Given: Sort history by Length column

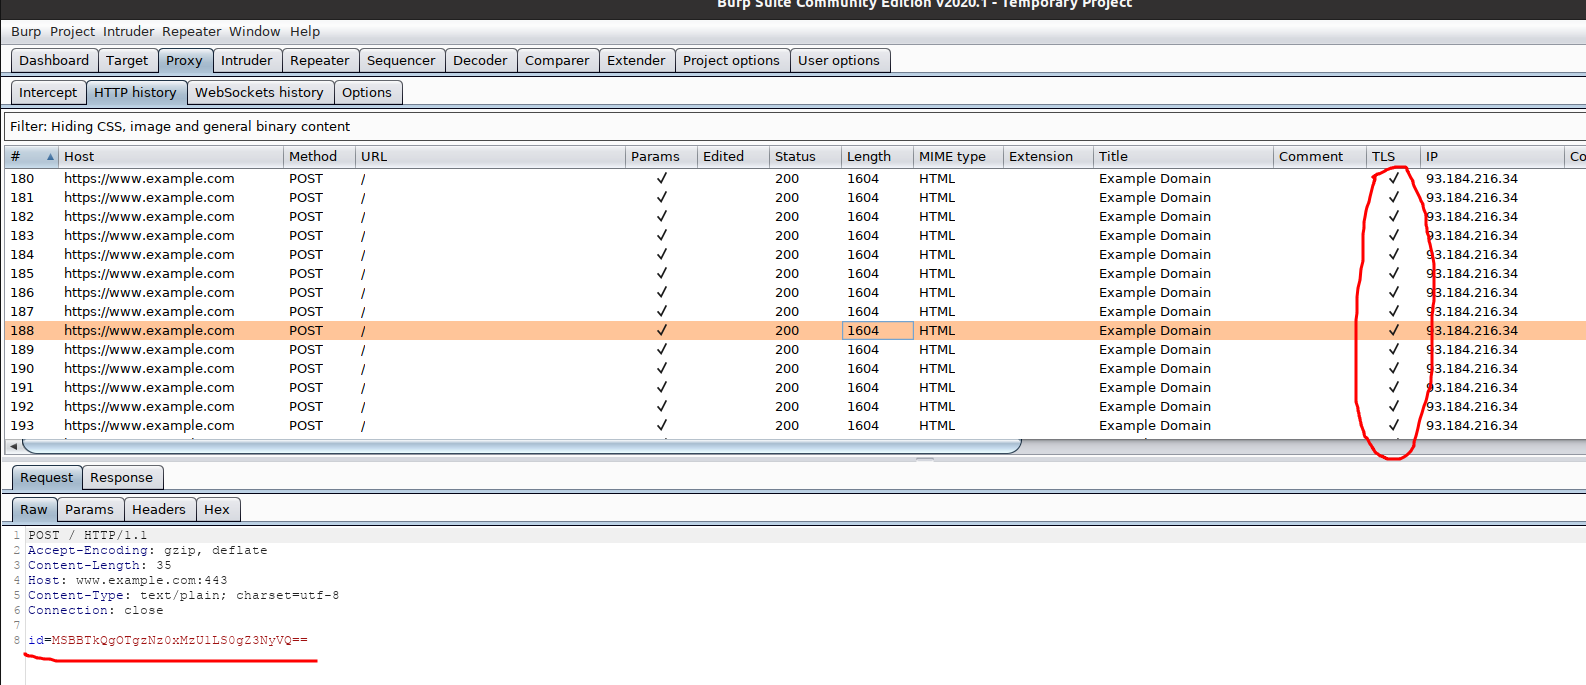Looking at the screenshot, I should [877, 157].
